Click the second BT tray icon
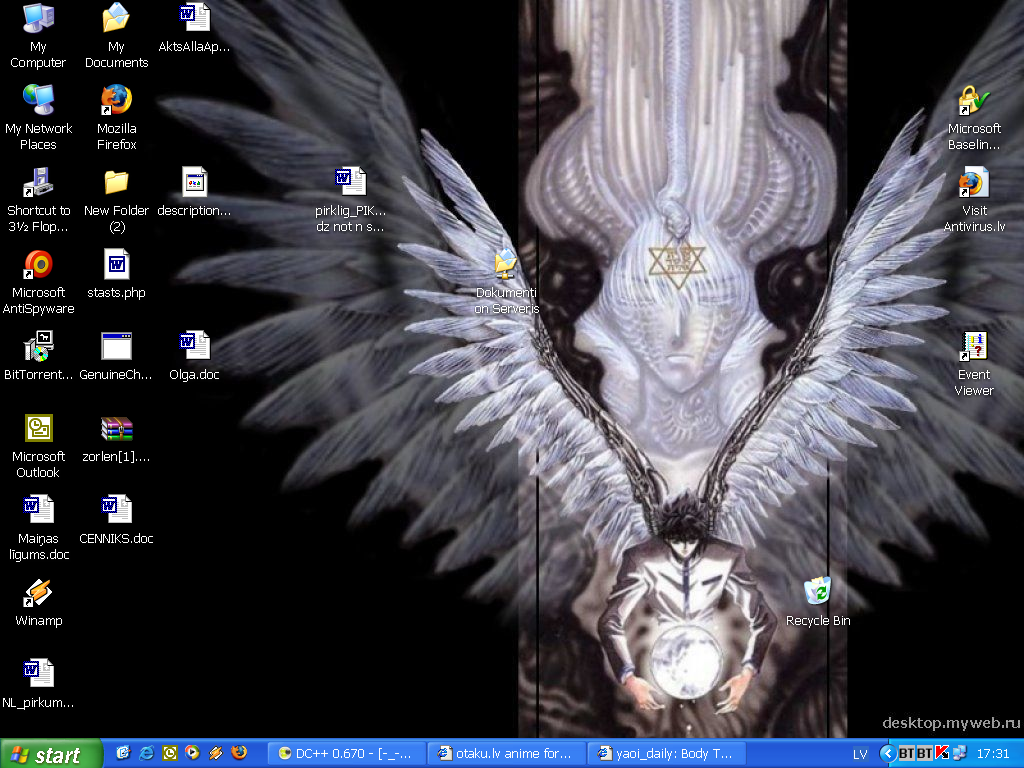 (x=924, y=754)
